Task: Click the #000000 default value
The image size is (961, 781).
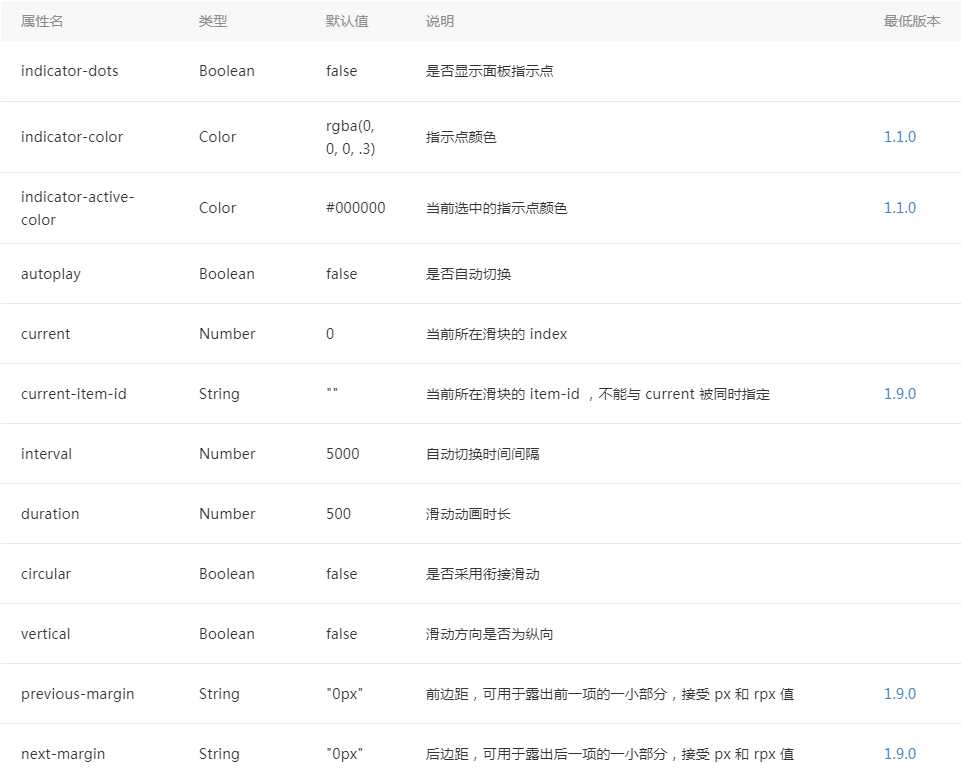Action: (x=355, y=208)
